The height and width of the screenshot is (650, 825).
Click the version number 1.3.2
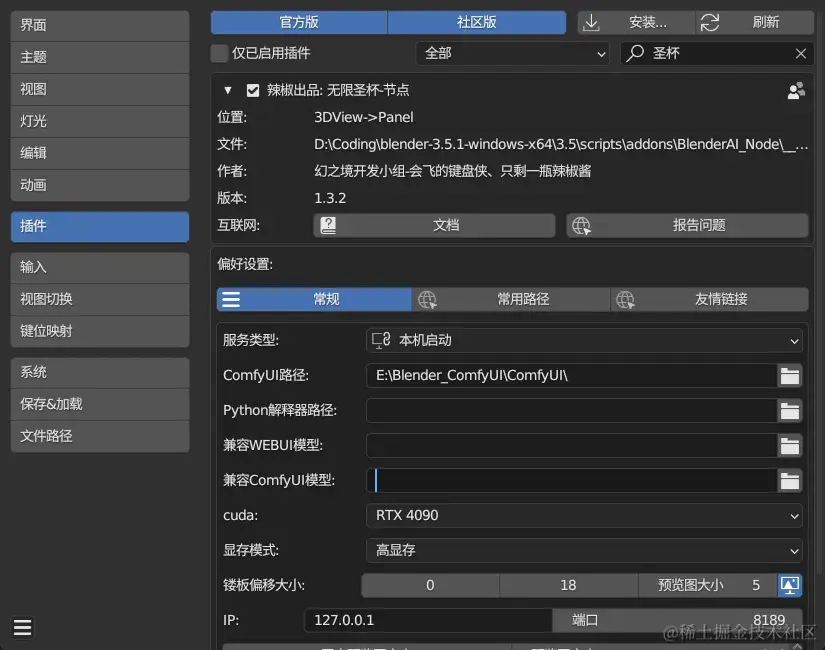(330, 198)
